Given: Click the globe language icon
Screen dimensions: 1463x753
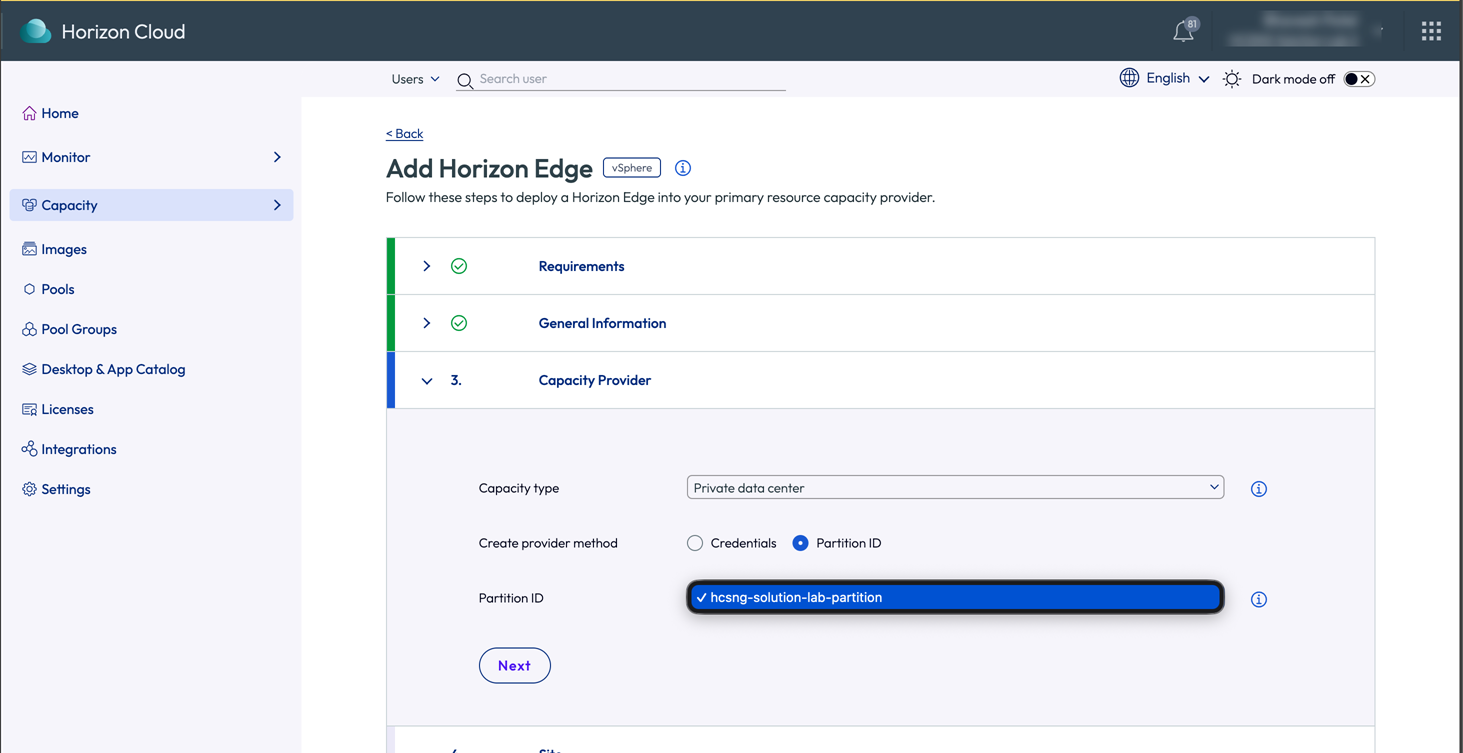Looking at the screenshot, I should pyautogui.click(x=1129, y=78).
